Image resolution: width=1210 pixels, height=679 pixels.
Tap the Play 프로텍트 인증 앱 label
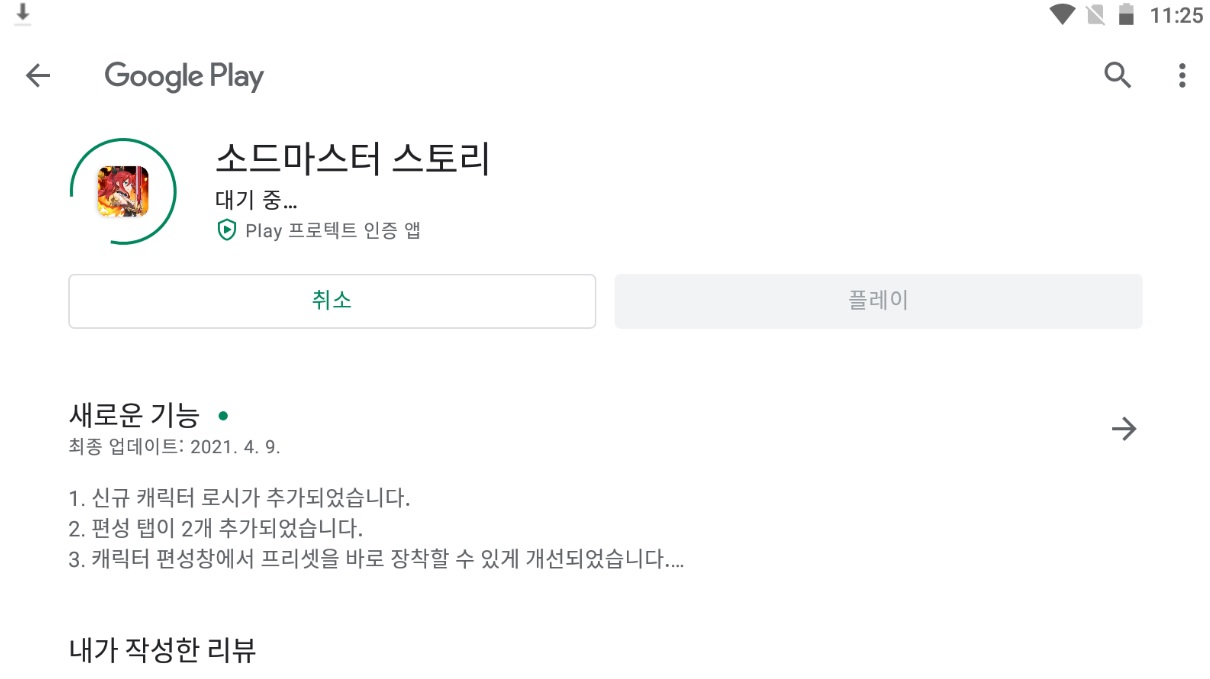pos(333,230)
